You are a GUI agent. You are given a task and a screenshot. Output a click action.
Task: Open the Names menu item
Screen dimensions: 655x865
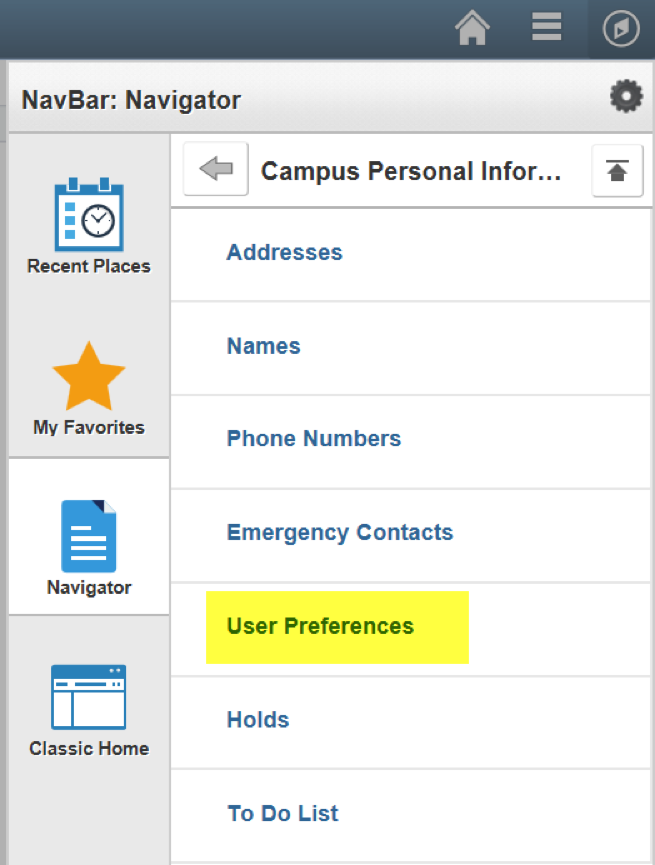click(264, 346)
